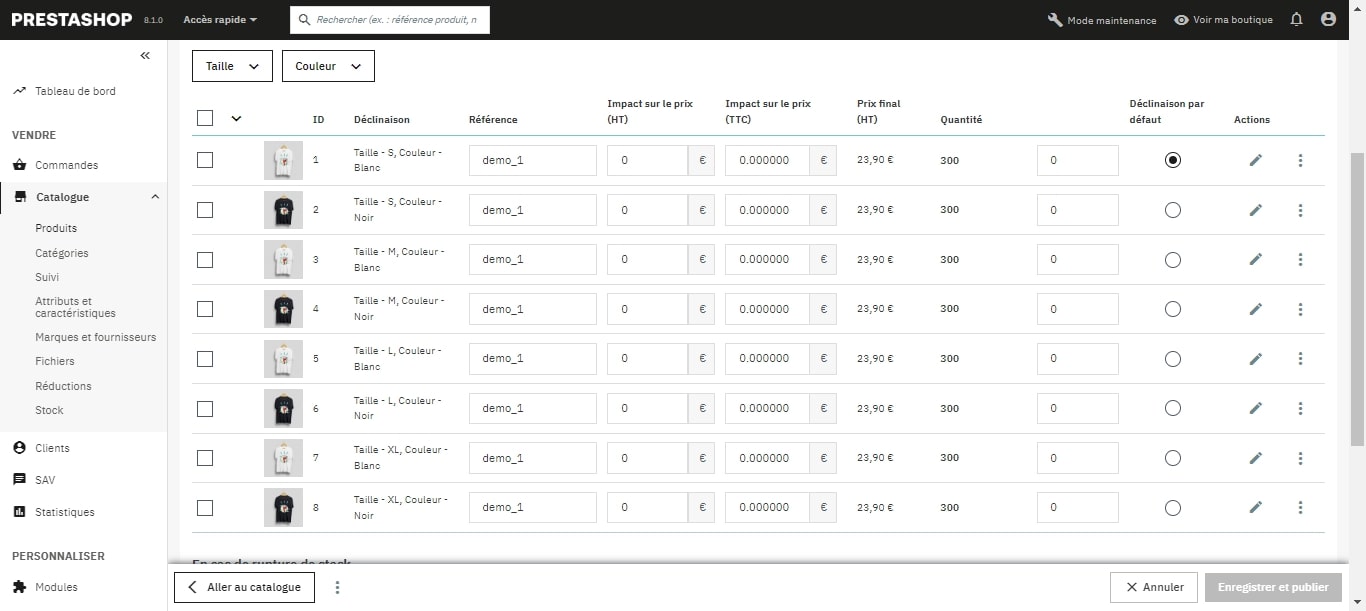The image size is (1366, 611).
Task: Edit combination ID 3 pencil icon
Action: (1256, 259)
